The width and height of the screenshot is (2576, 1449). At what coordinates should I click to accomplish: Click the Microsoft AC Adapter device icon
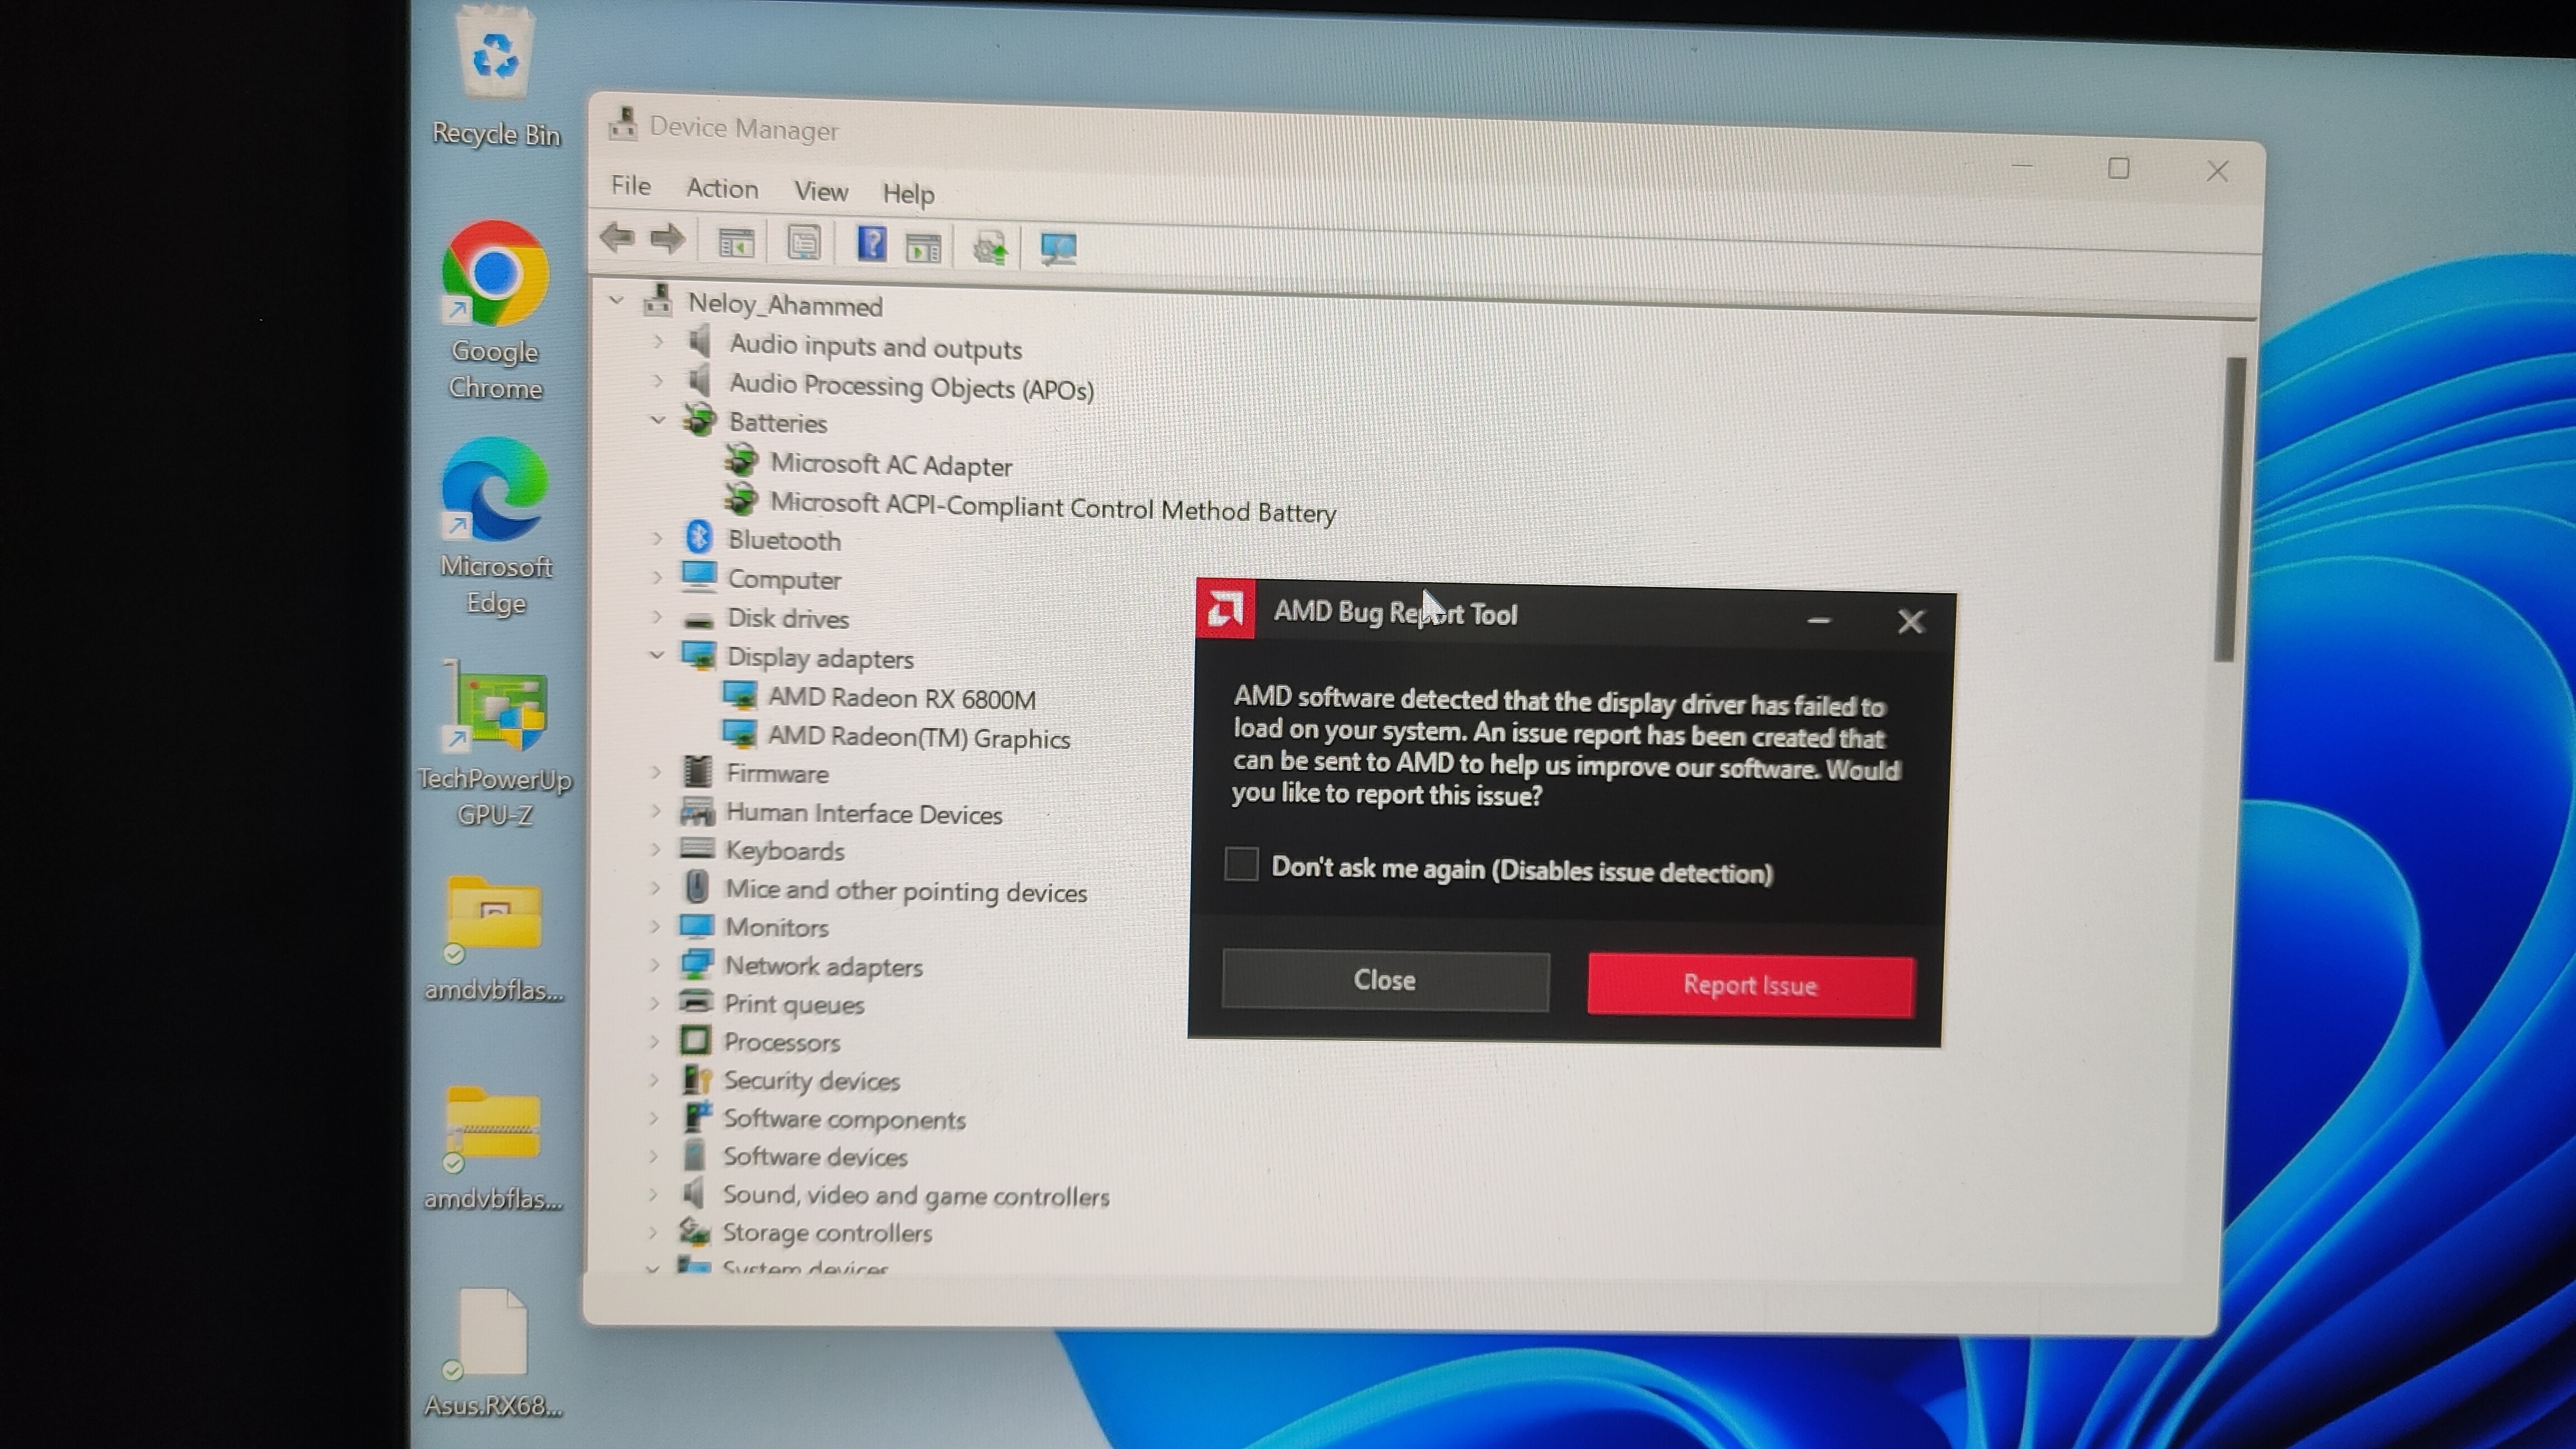[741, 461]
